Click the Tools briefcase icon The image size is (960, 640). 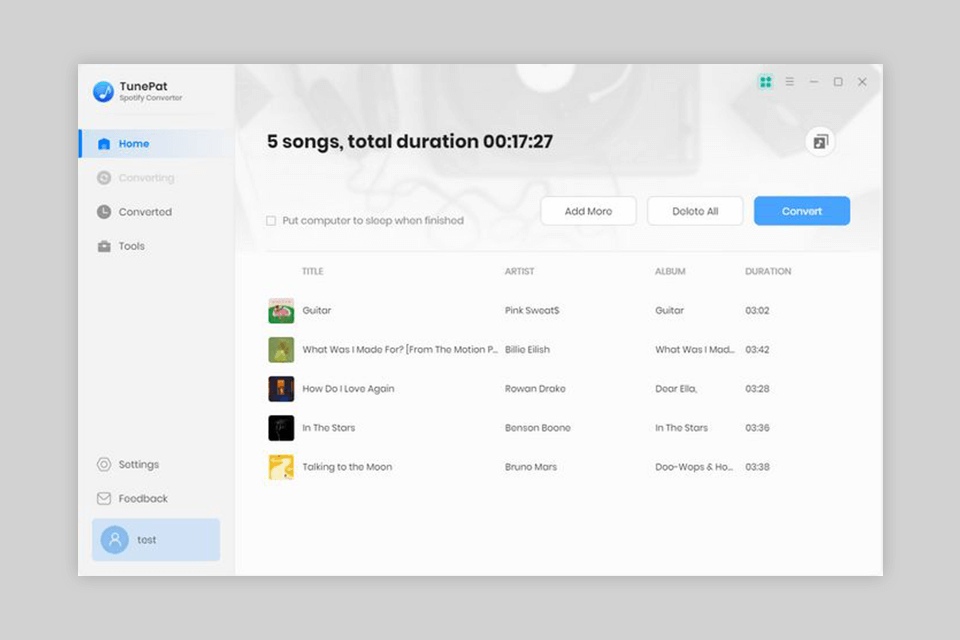104,246
